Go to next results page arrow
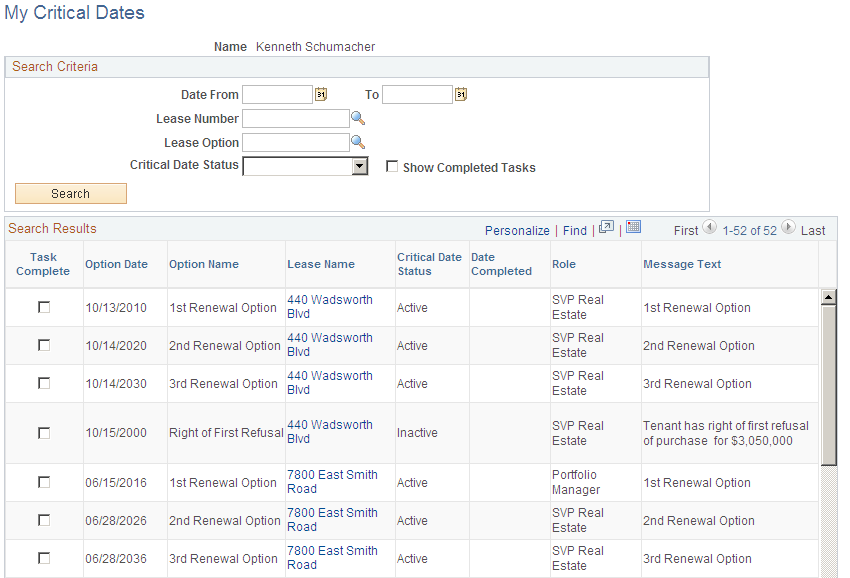This screenshot has width=850, height=578. point(788,227)
